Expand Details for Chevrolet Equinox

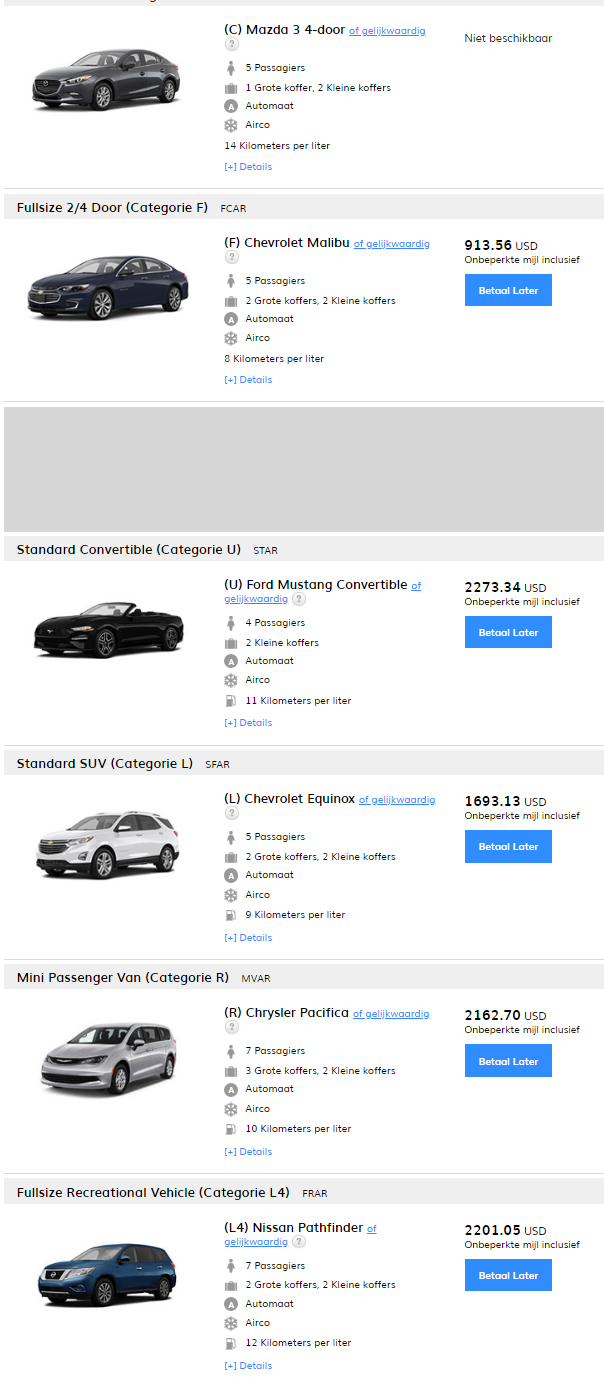(x=248, y=938)
